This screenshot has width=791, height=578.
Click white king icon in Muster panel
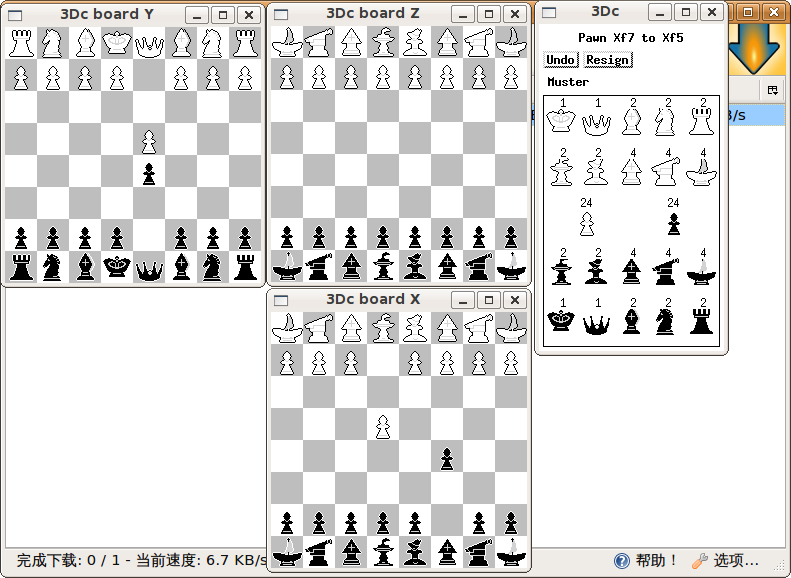561,121
